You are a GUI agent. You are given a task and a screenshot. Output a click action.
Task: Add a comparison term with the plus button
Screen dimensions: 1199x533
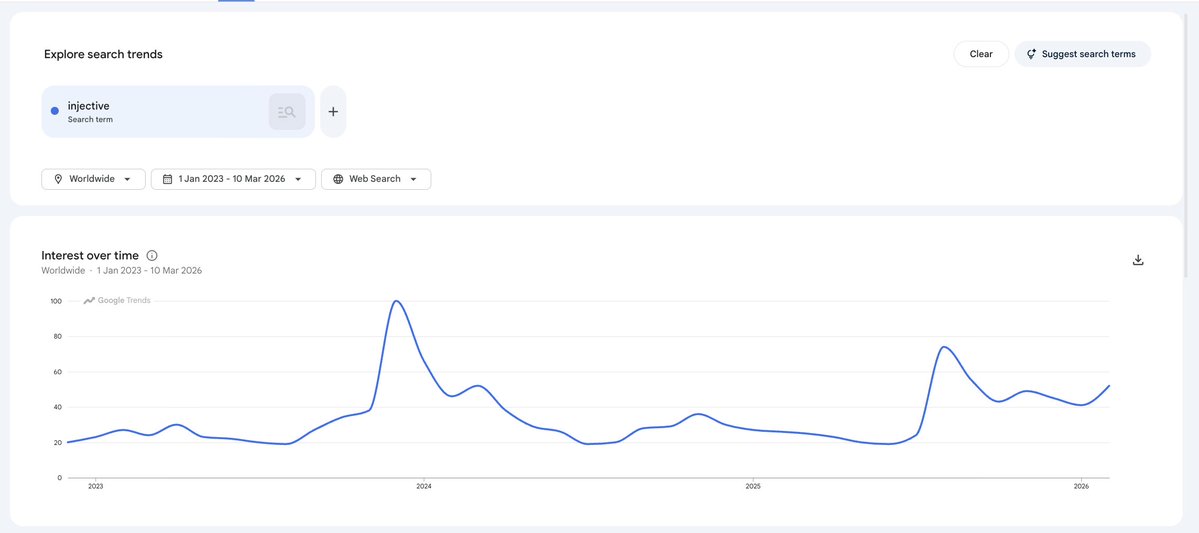pos(333,112)
